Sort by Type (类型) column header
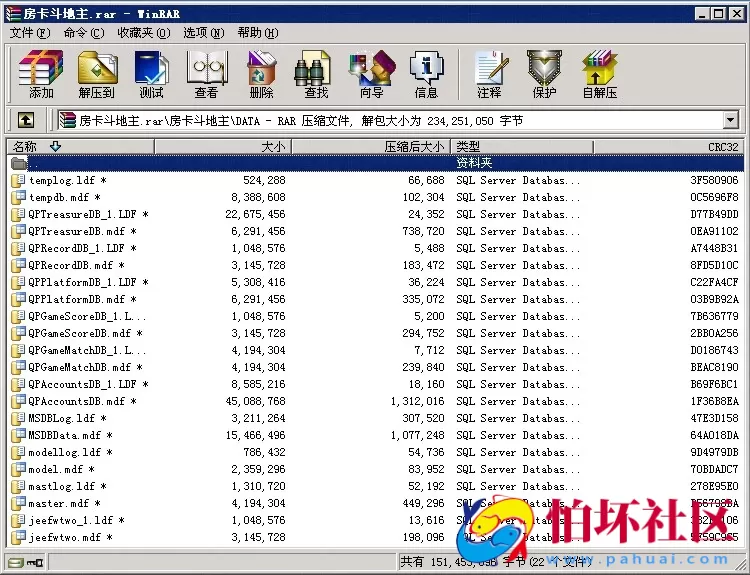This screenshot has width=750, height=575. click(x=522, y=146)
